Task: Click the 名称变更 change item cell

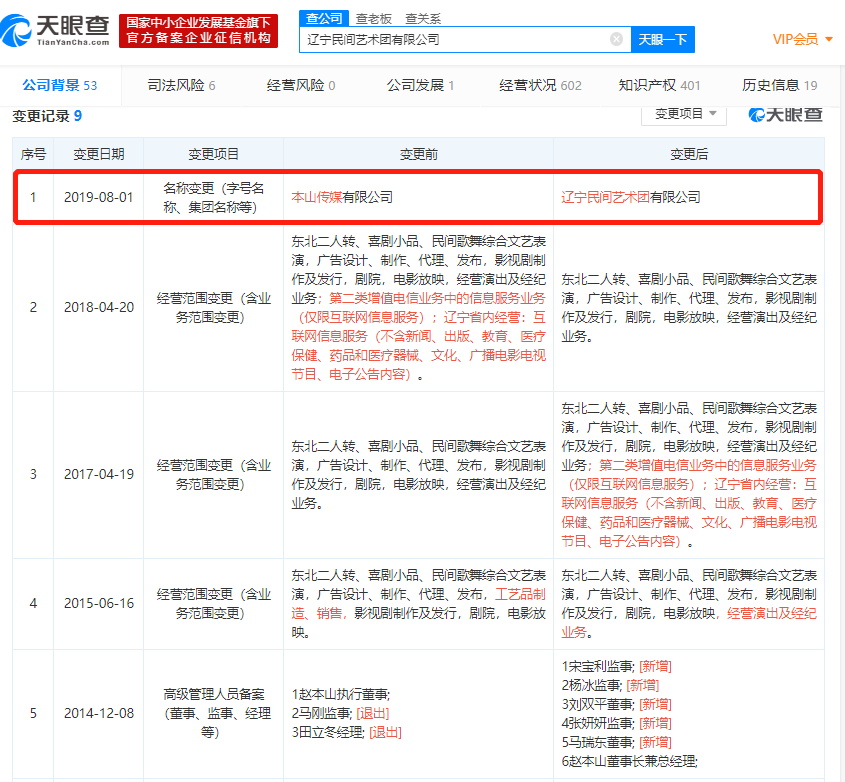Action: 213,197
